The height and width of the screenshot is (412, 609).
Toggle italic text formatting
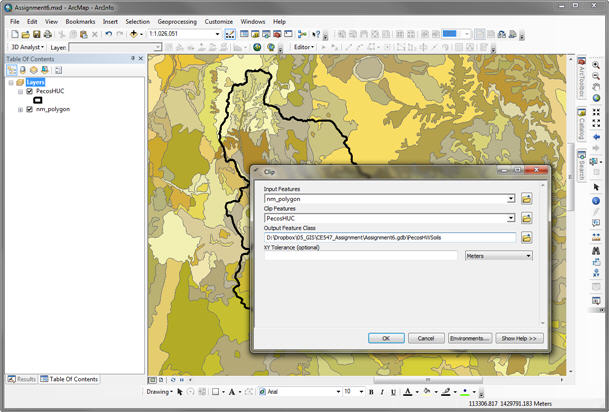pos(382,392)
